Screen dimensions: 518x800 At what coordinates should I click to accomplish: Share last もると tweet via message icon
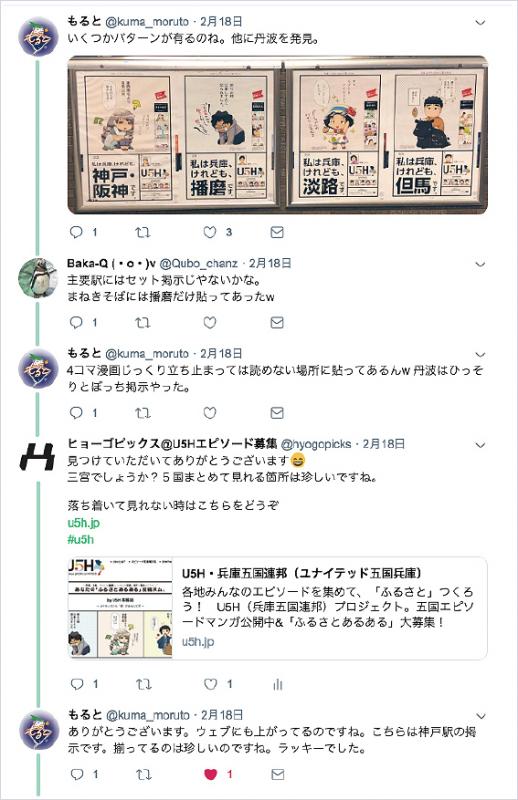[278, 774]
